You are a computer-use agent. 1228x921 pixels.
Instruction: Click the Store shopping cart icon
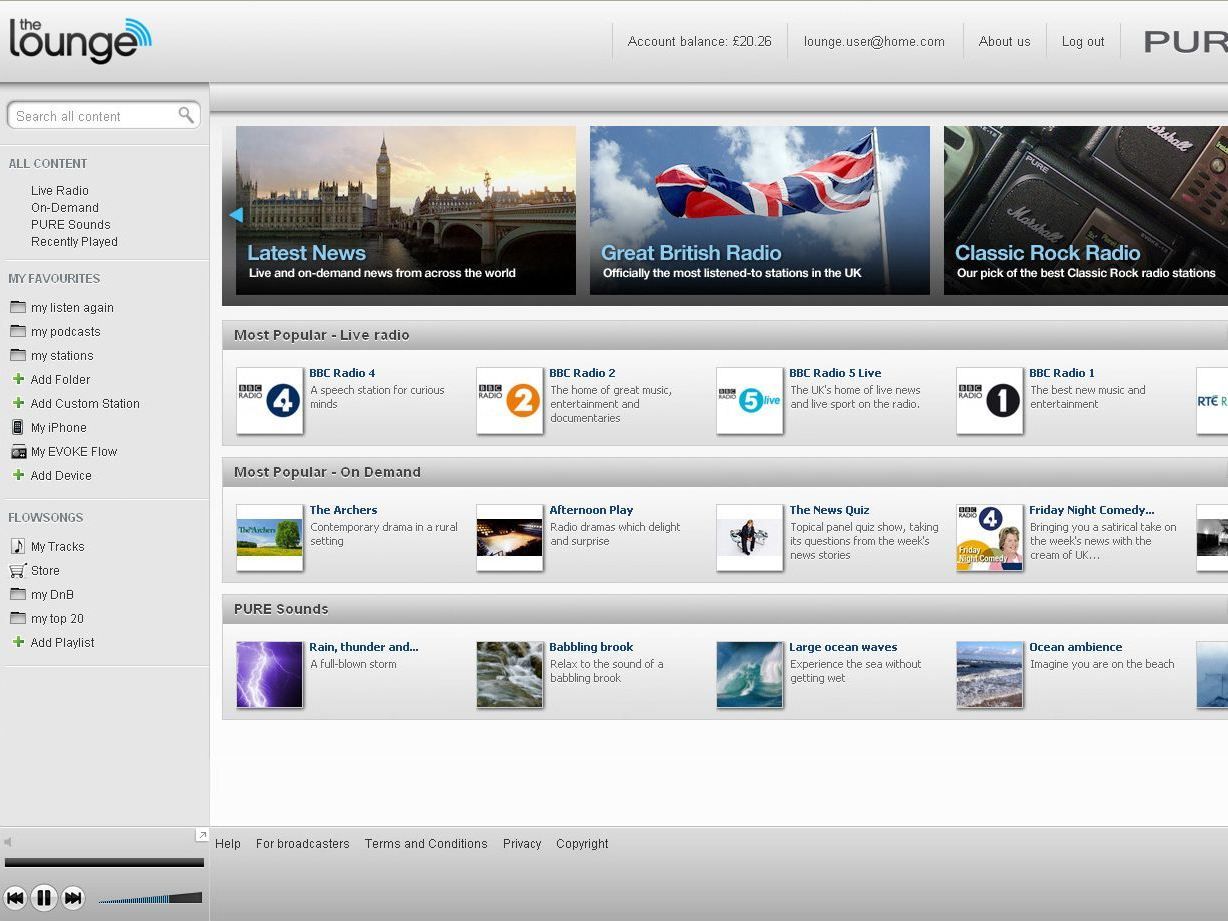click(x=16, y=570)
